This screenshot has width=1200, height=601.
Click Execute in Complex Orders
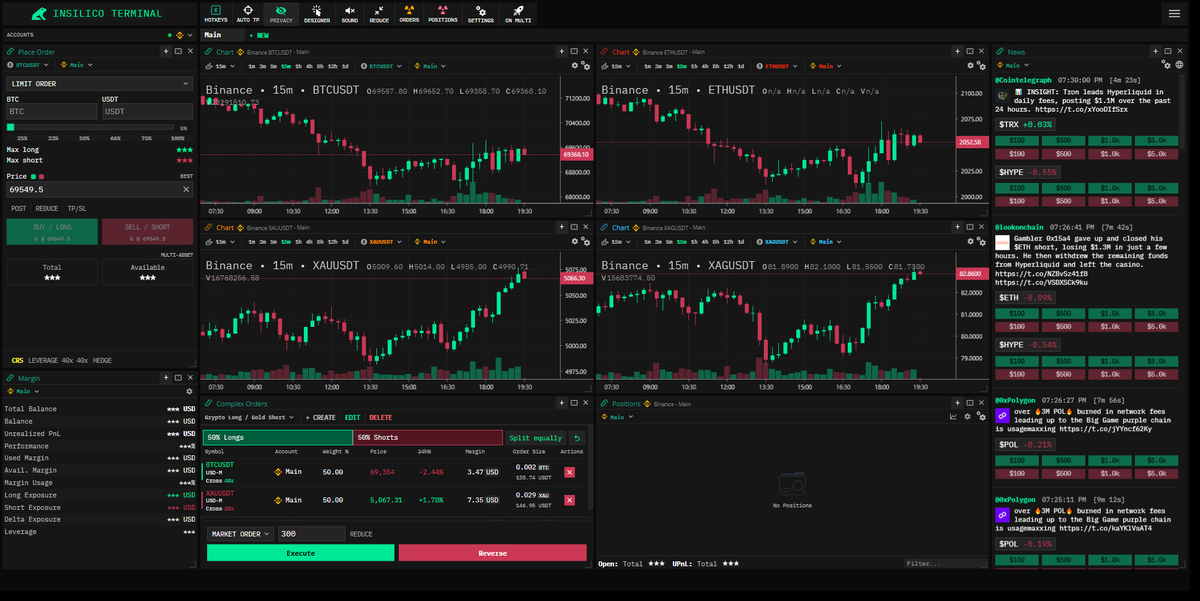tap(301, 553)
